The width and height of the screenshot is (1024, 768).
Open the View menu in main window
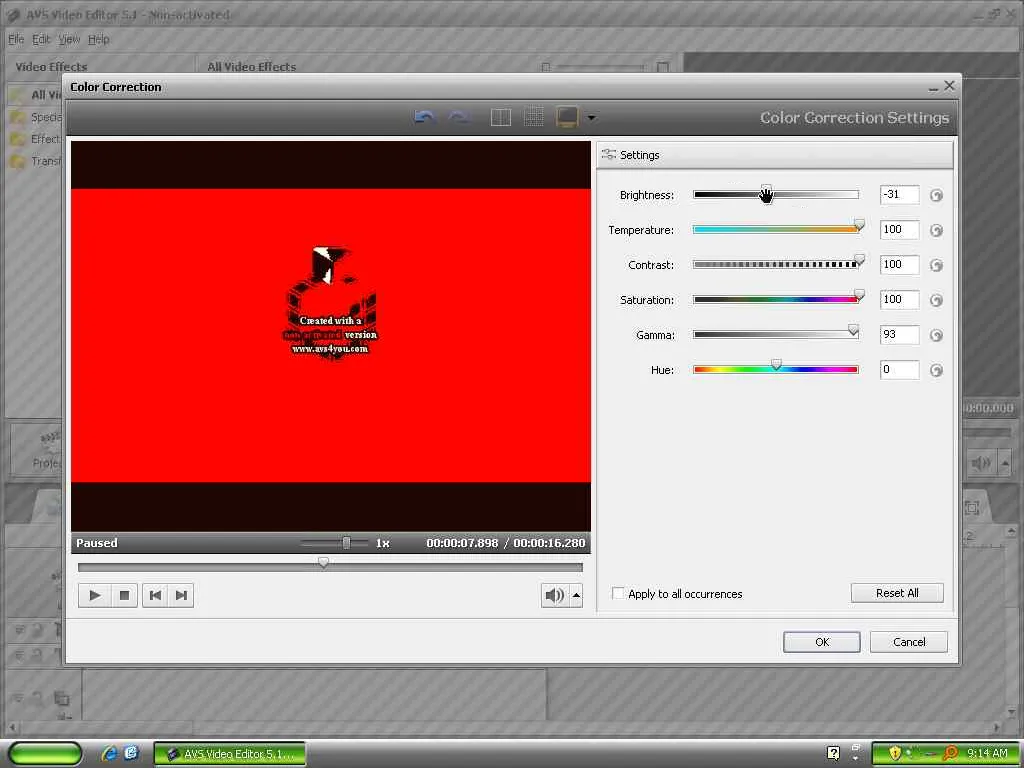[x=69, y=39]
